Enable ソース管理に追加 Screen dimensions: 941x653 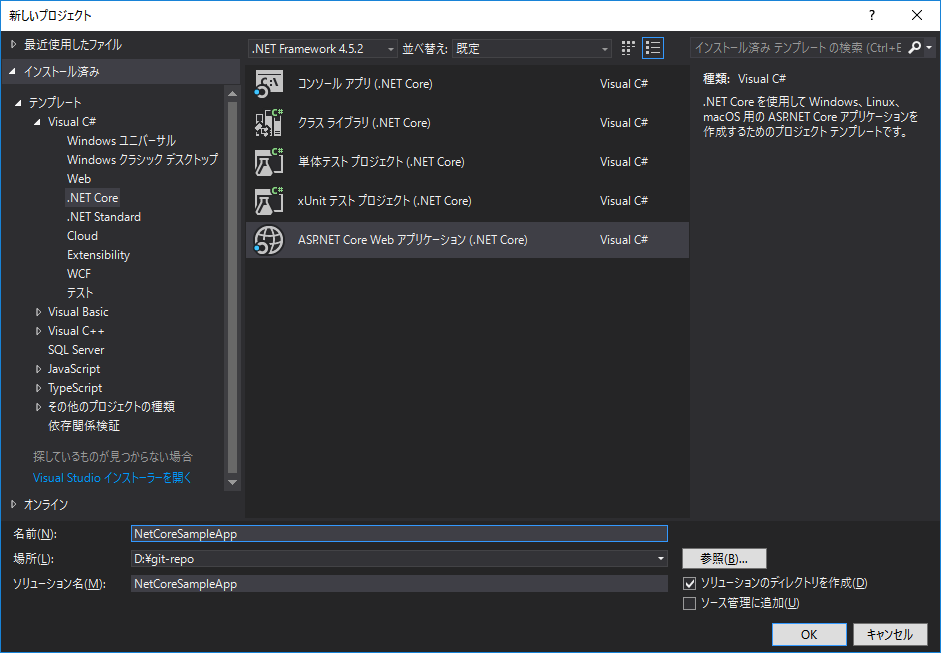(691, 602)
